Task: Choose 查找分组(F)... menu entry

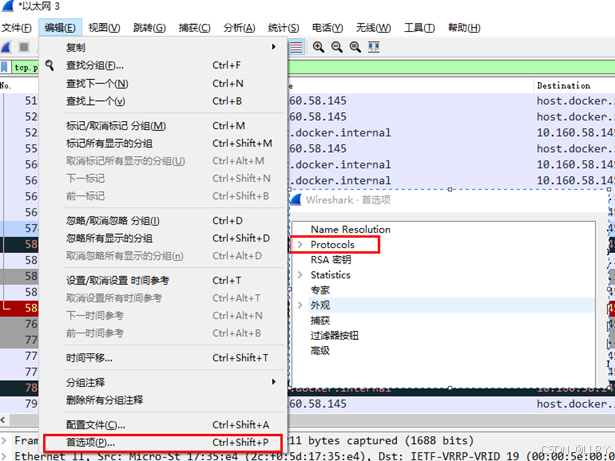Action: coord(163,65)
